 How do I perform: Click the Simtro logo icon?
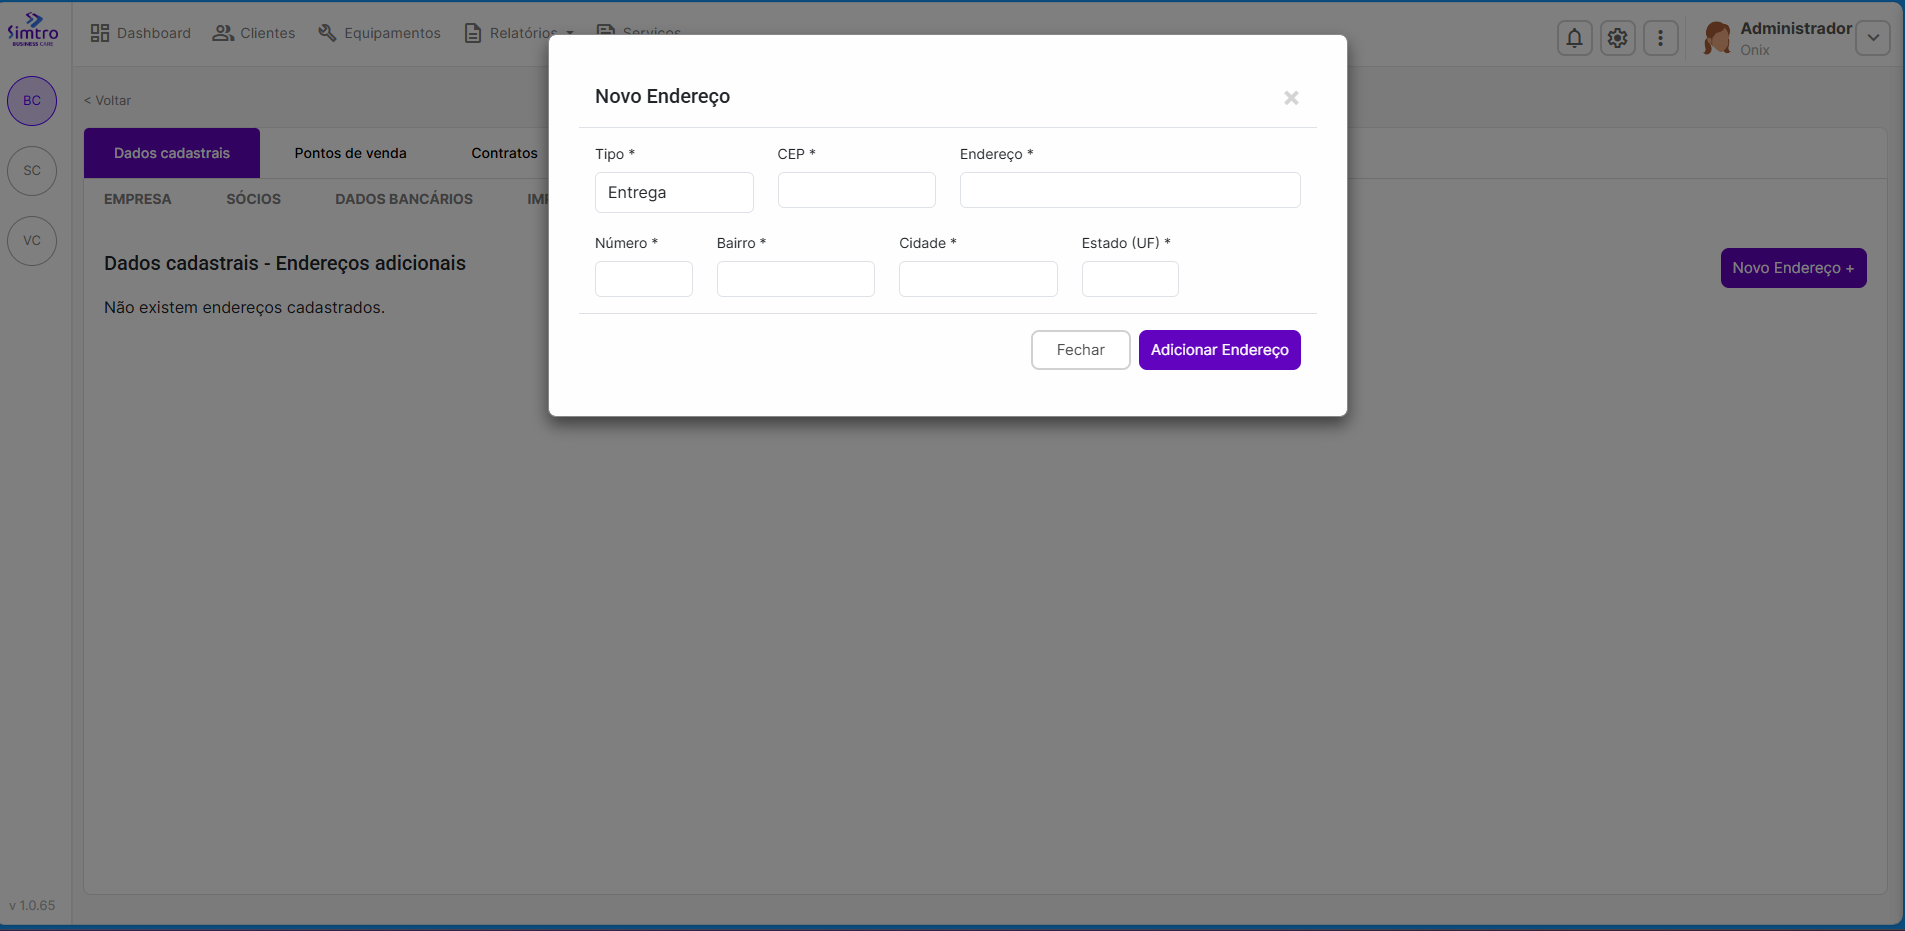click(x=33, y=29)
